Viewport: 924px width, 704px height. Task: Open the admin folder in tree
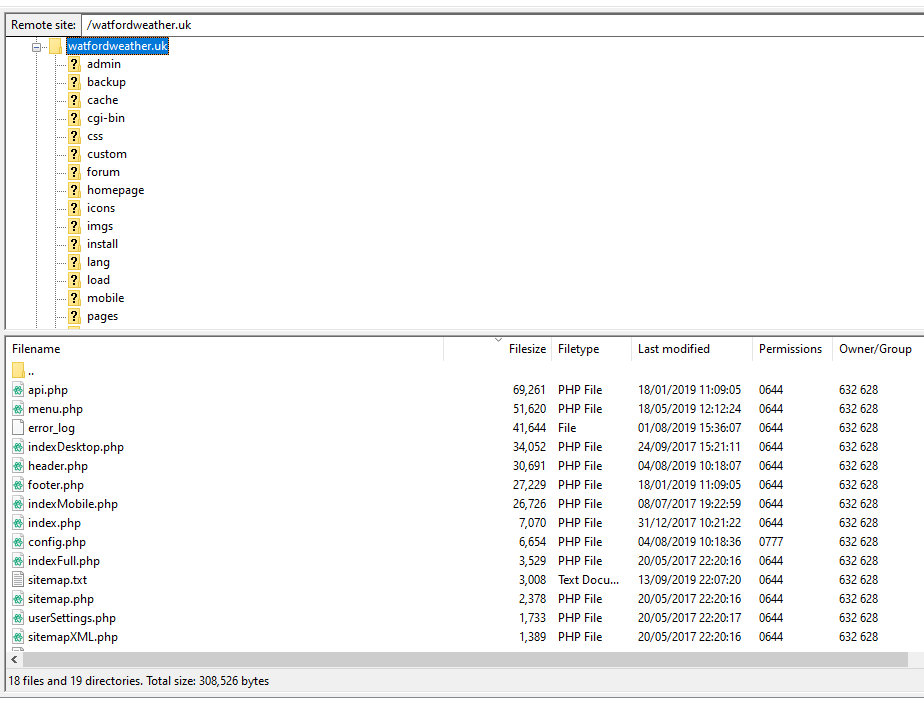tap(104, 64)
